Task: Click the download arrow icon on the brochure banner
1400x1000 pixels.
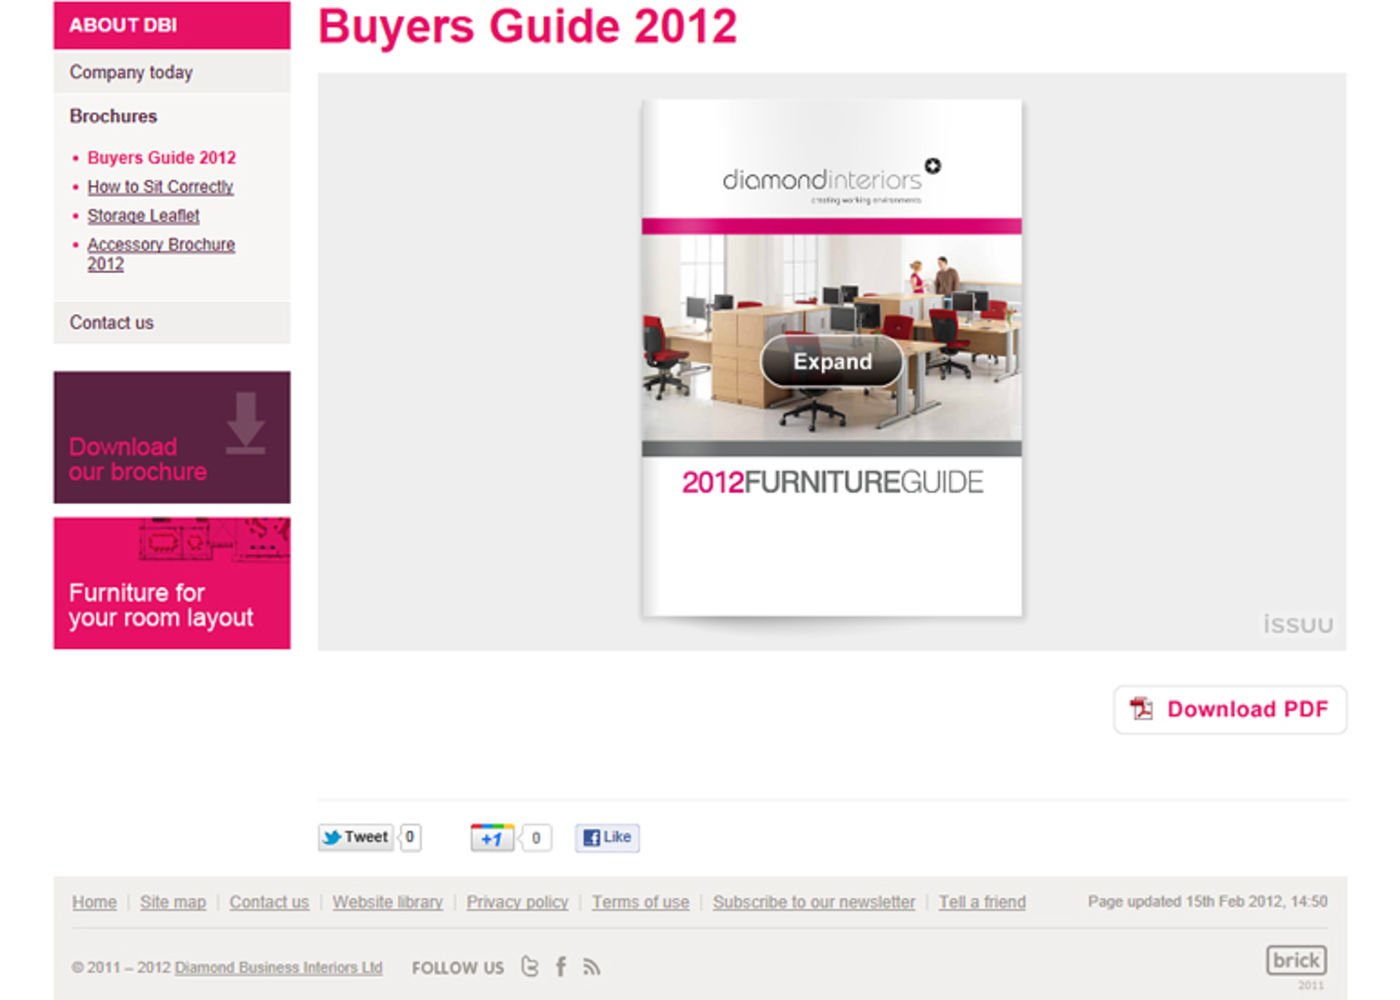Action: [243, 423]
